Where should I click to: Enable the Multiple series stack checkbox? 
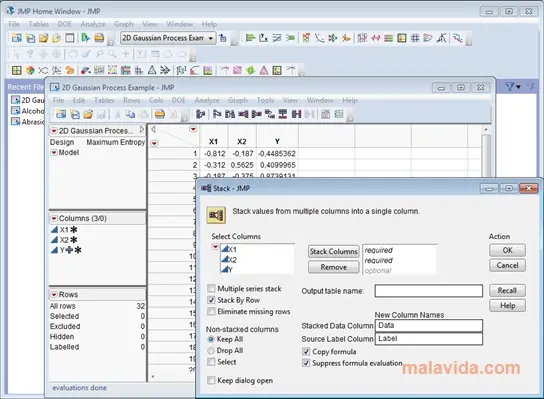(x=211, y=289)
